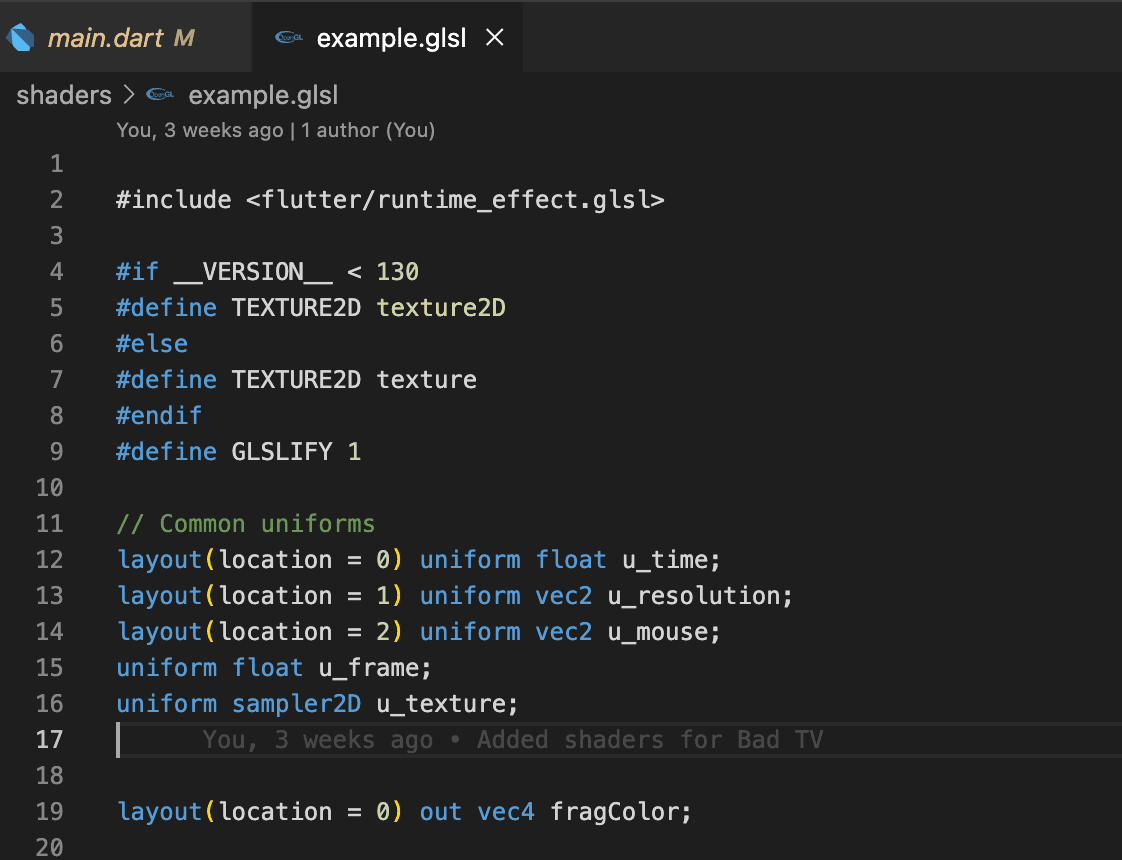Viewport: 1122px width, 860px height.
Task: Open the '1 author (You)' CodeLens link
Action: point(368,130)
